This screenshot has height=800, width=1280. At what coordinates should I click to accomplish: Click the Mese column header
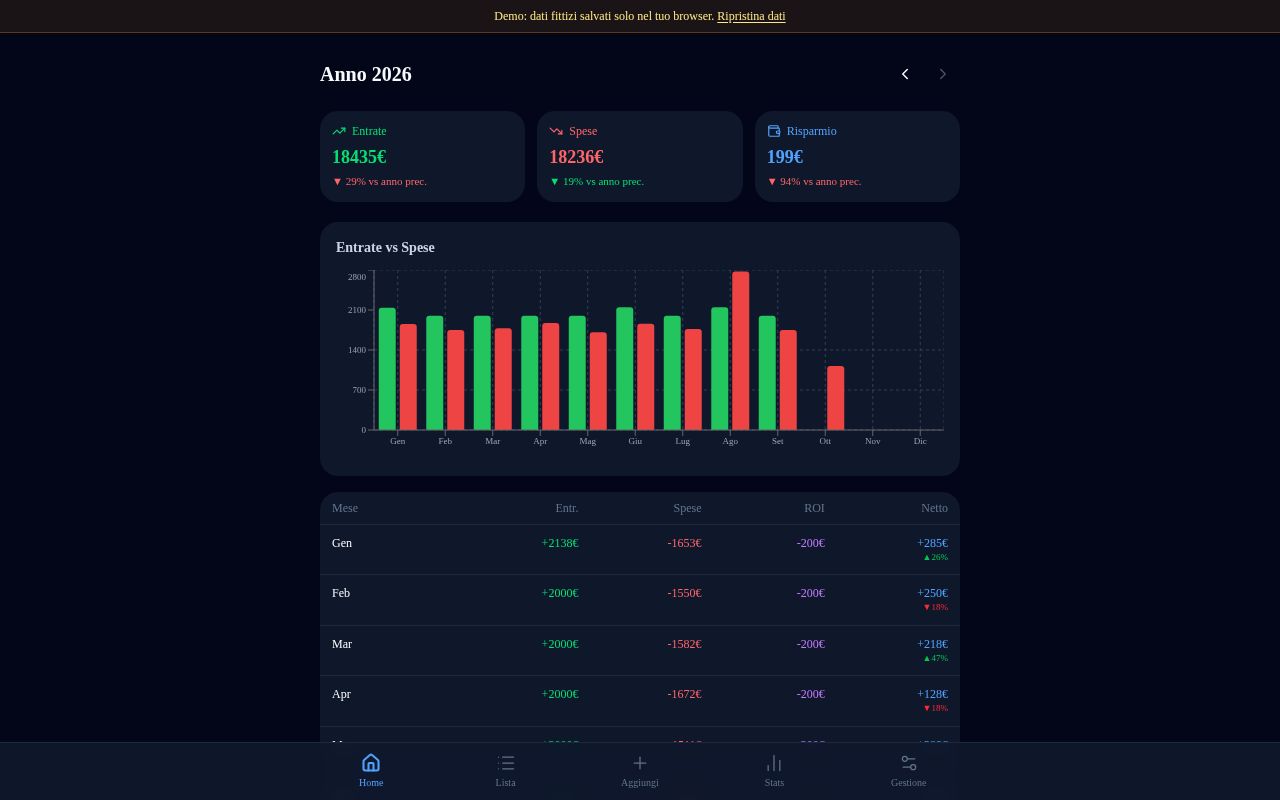[345, 508]
